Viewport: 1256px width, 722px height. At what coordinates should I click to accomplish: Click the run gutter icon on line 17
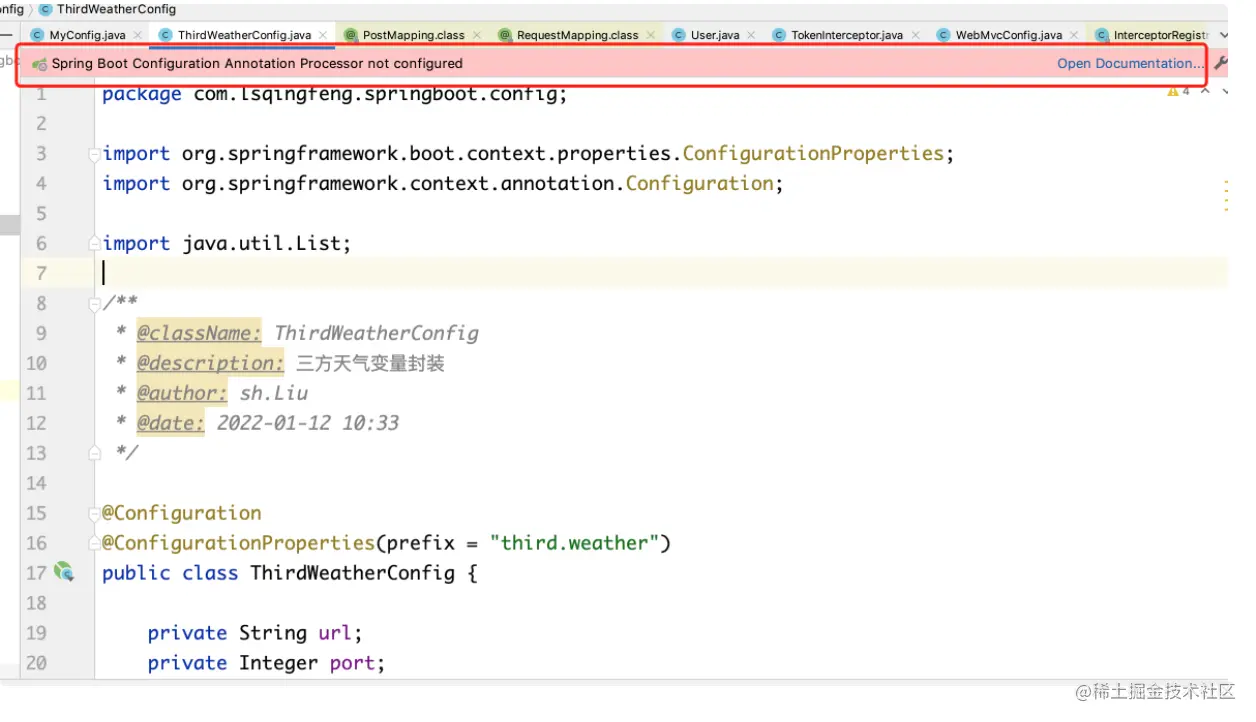coord(64,572)
